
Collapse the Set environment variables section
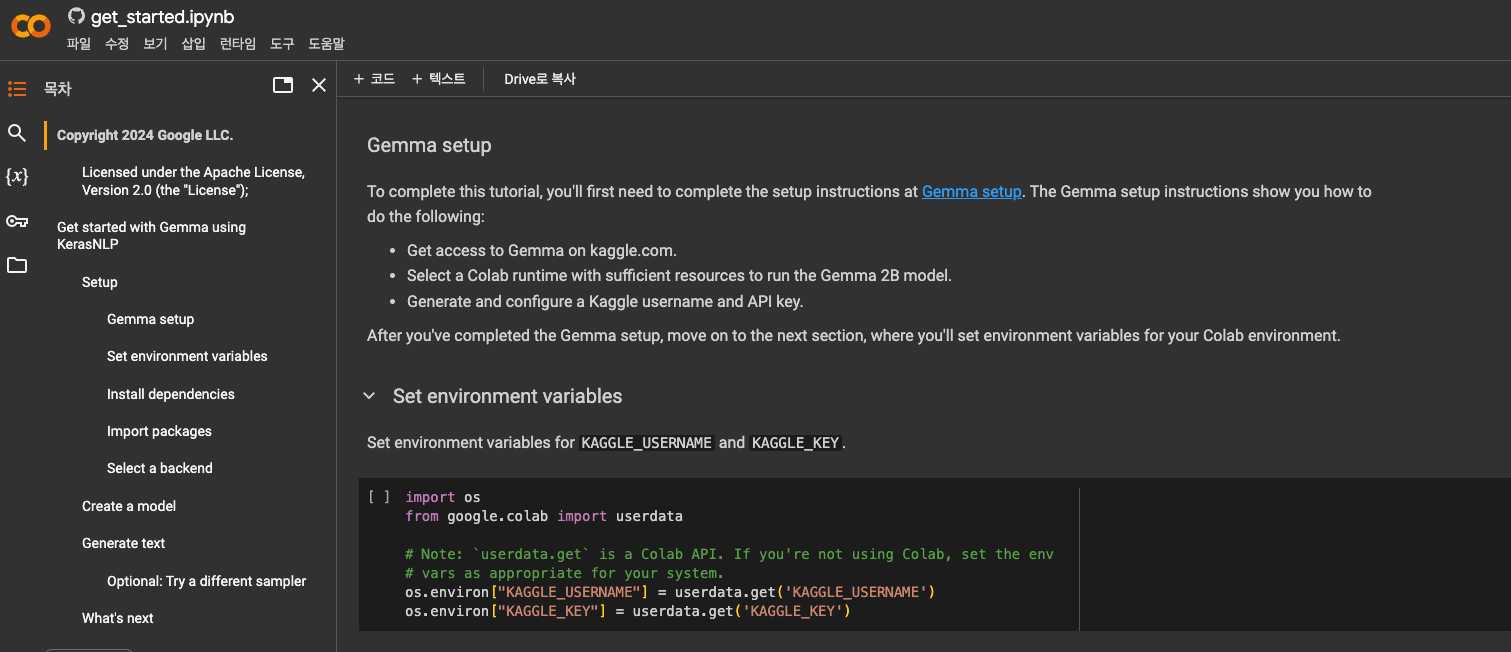[370, 397]
